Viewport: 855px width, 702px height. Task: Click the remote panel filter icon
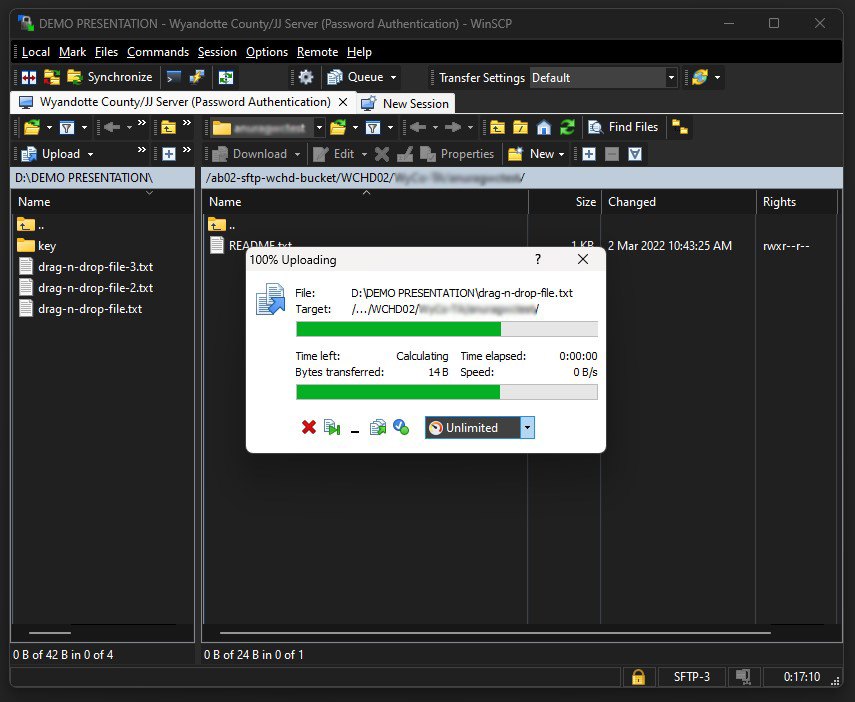point(373,128)
